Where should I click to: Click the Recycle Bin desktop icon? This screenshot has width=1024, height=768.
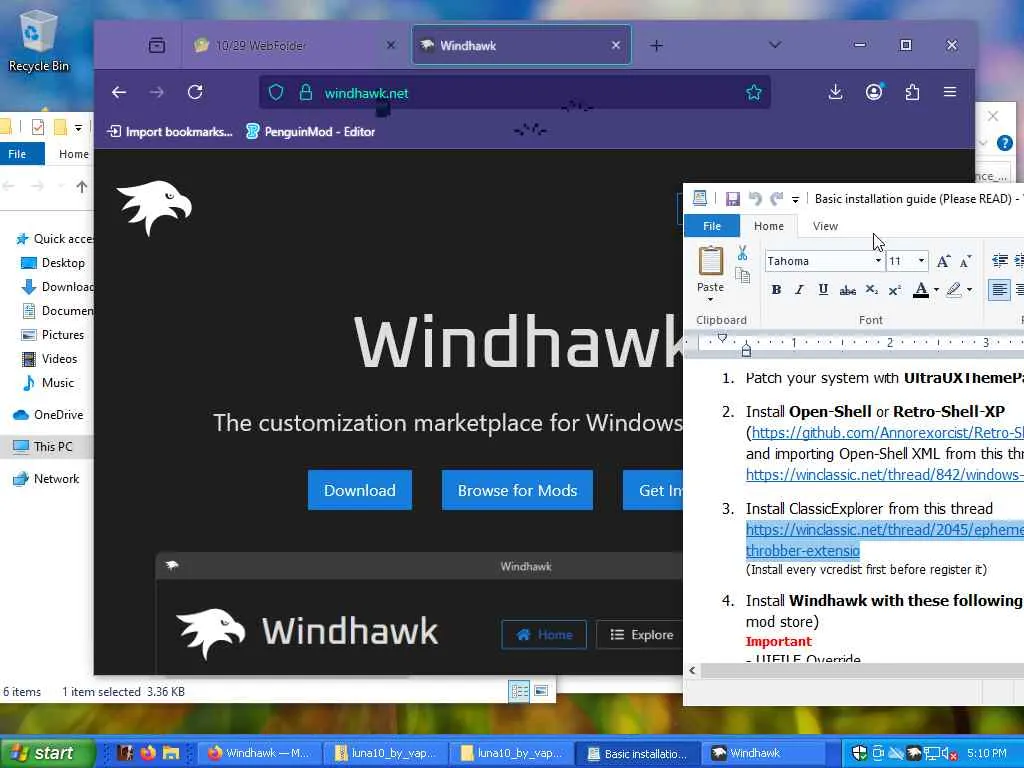point(39,40)
